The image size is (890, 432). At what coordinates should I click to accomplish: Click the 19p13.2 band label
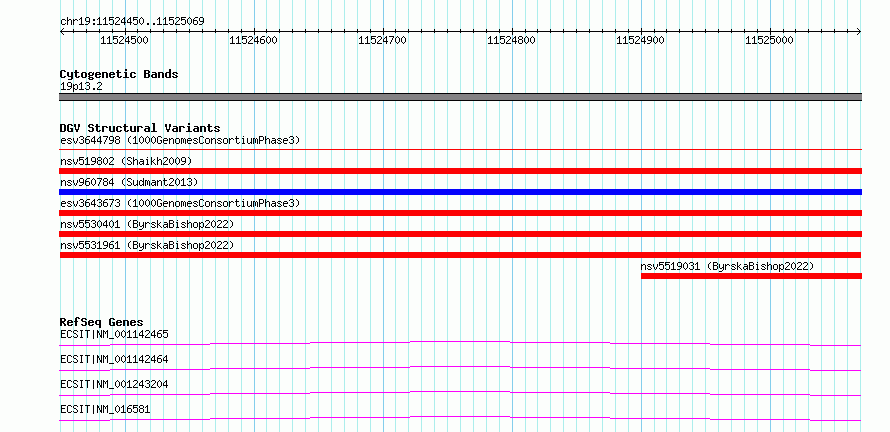pyautogui.click(x=81, y=87)
